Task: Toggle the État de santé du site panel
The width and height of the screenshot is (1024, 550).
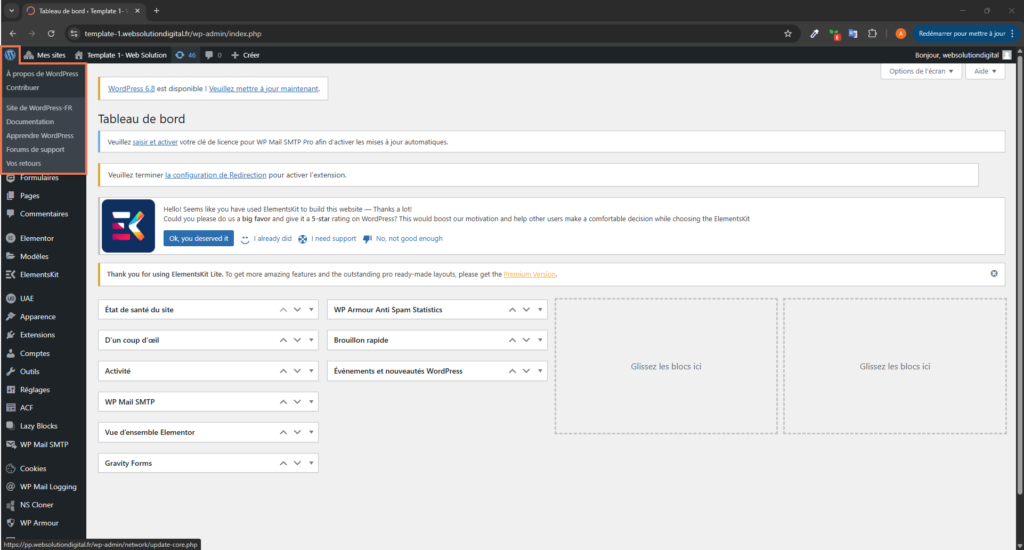Action: click(x=313, y=310)
